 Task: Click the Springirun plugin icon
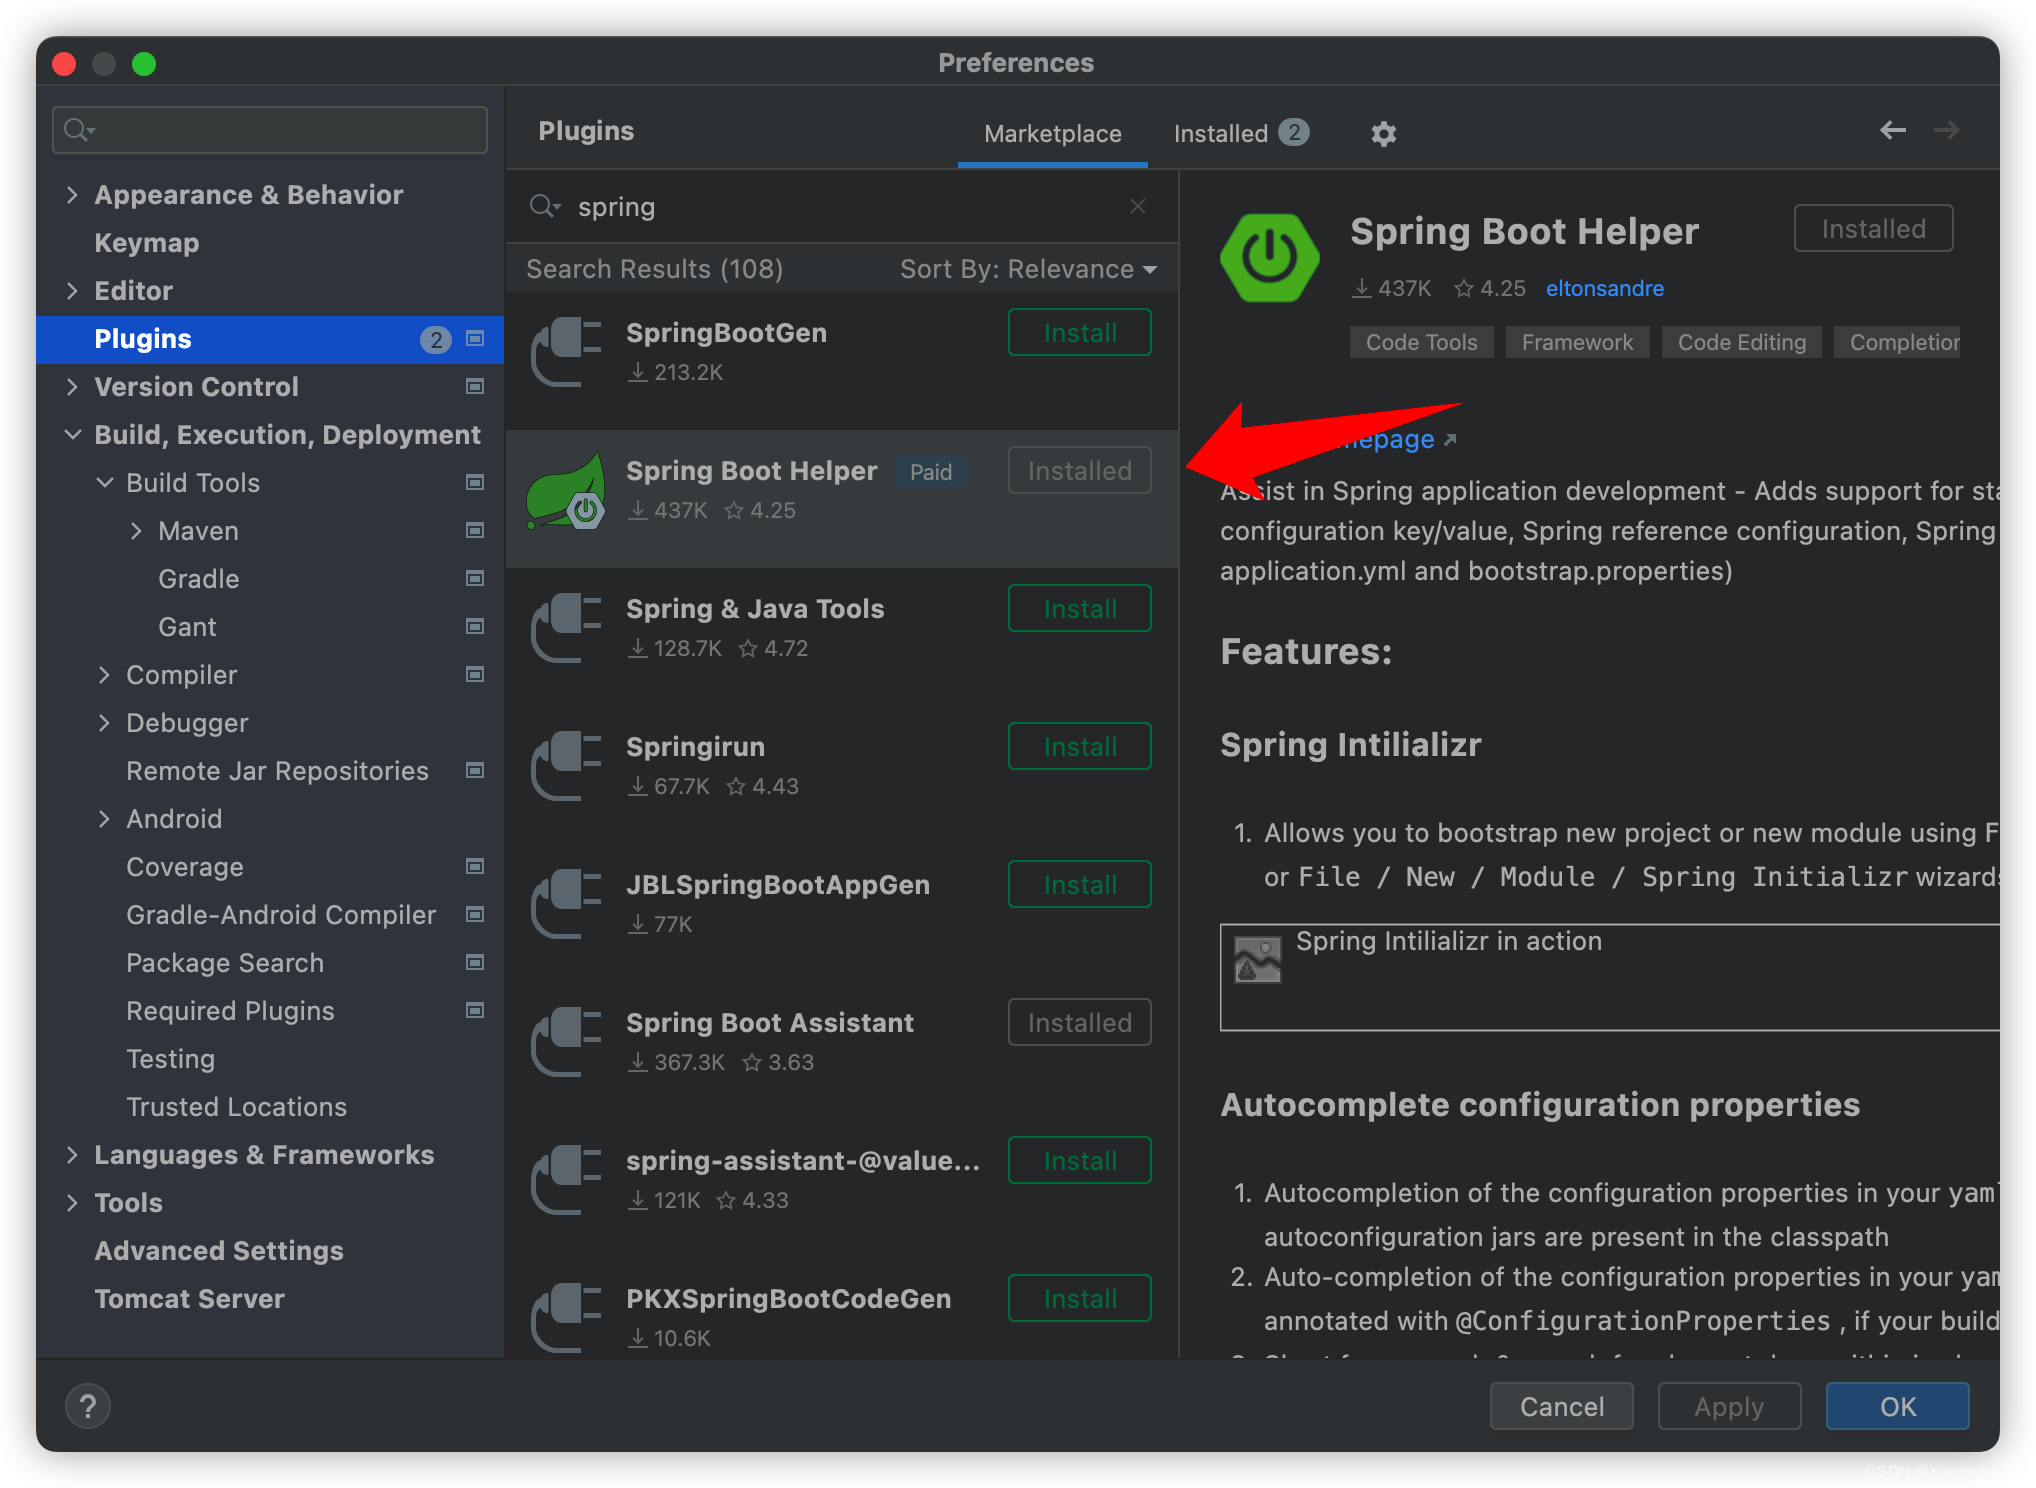[566, 765]
